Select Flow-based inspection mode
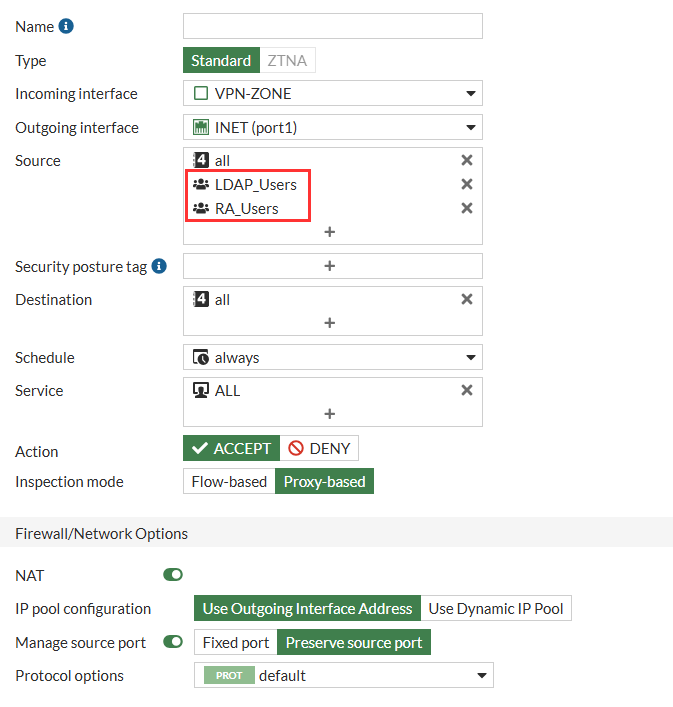Screen dimensions: 673x707 tap(229, 482)
